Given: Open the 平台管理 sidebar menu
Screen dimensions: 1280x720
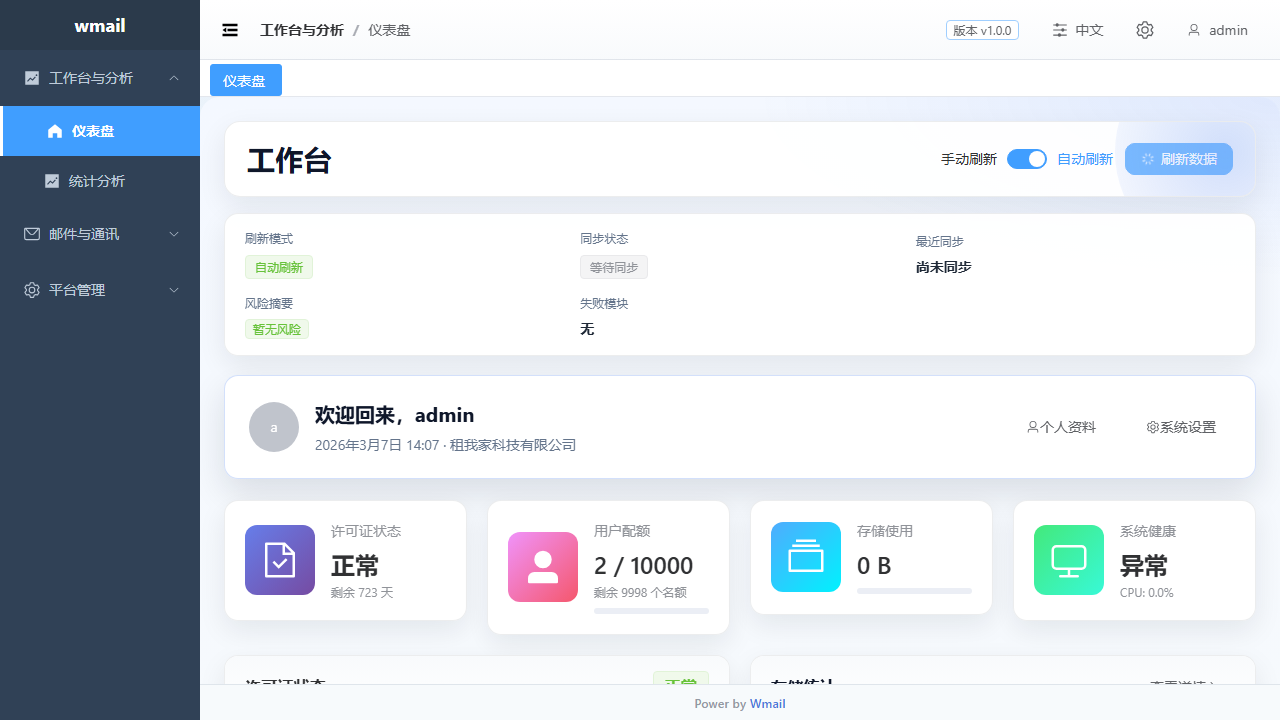Looking at the screenshot, I should click(100, 290).
